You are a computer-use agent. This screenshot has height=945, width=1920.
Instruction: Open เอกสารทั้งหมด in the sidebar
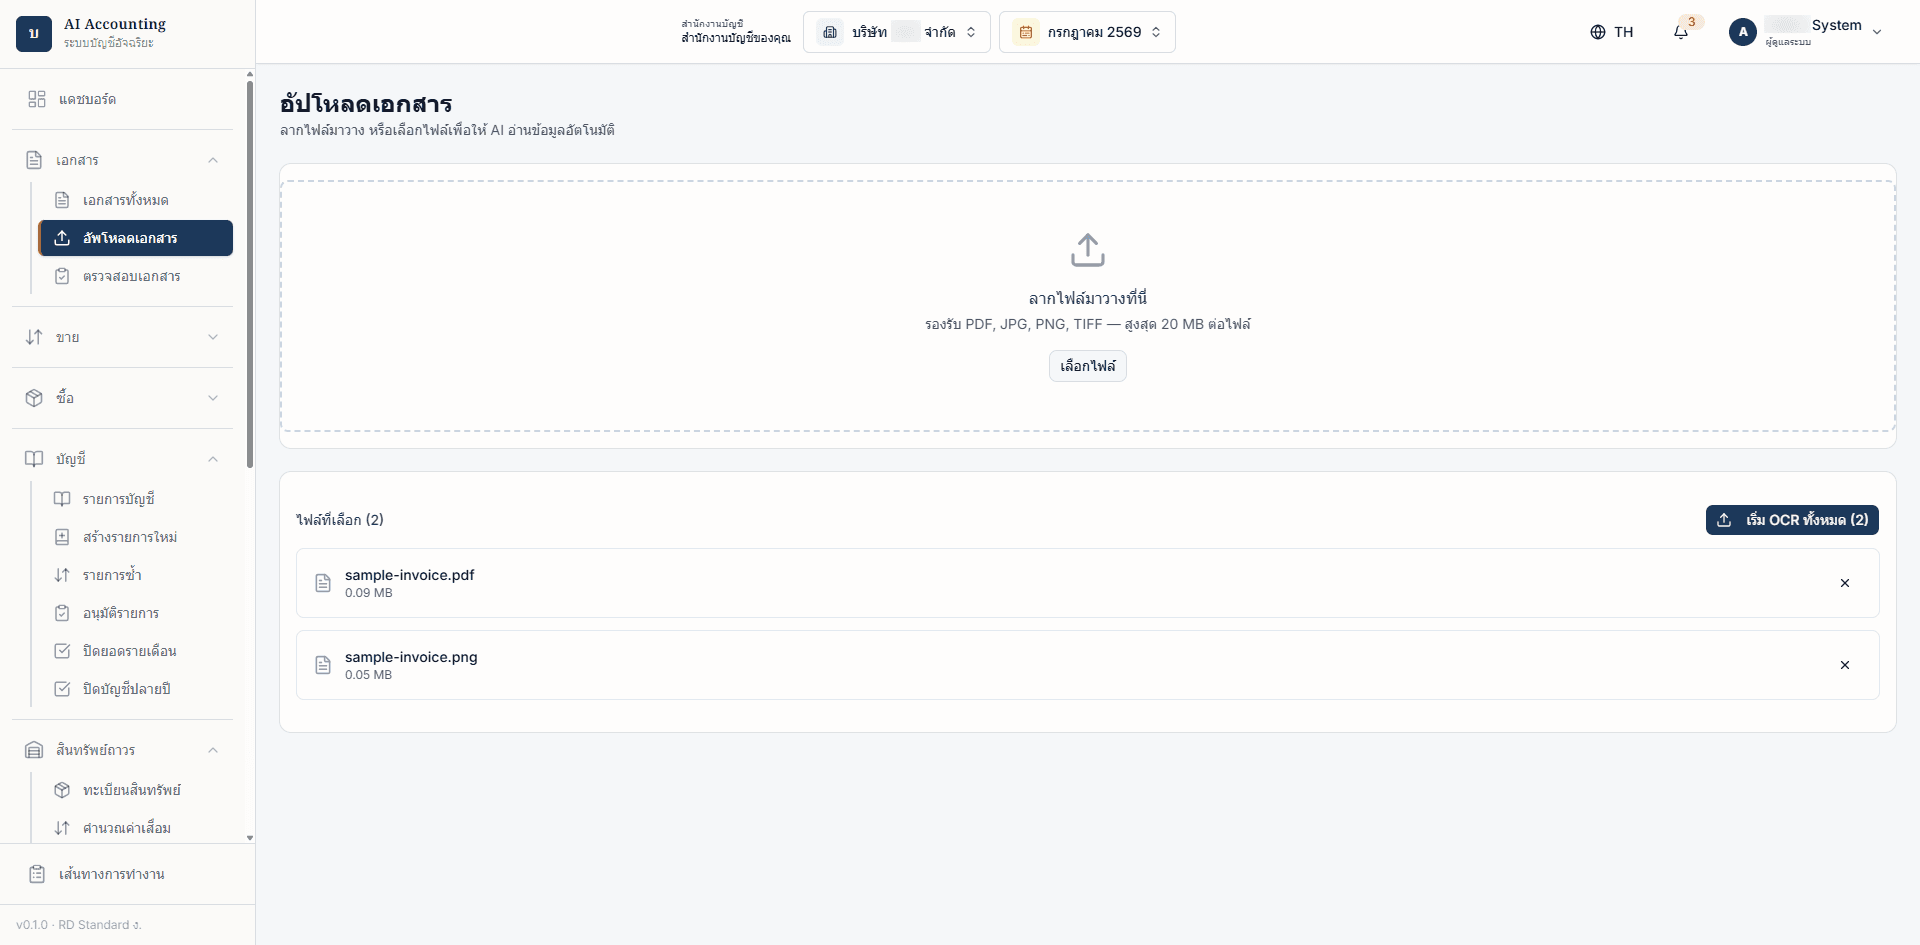tap(135, 200)
